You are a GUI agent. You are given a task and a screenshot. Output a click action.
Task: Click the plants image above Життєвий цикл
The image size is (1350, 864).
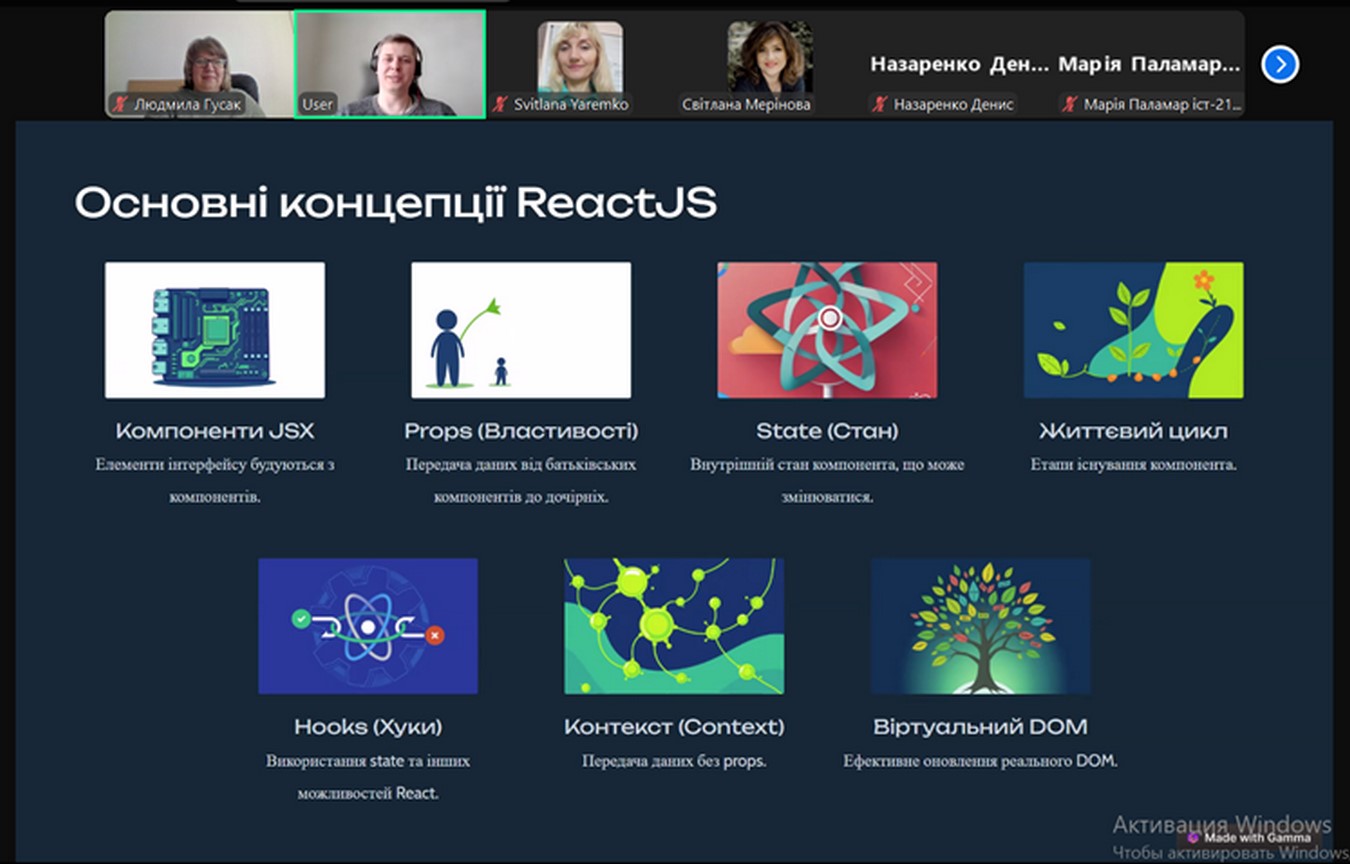pos(1133,330)
